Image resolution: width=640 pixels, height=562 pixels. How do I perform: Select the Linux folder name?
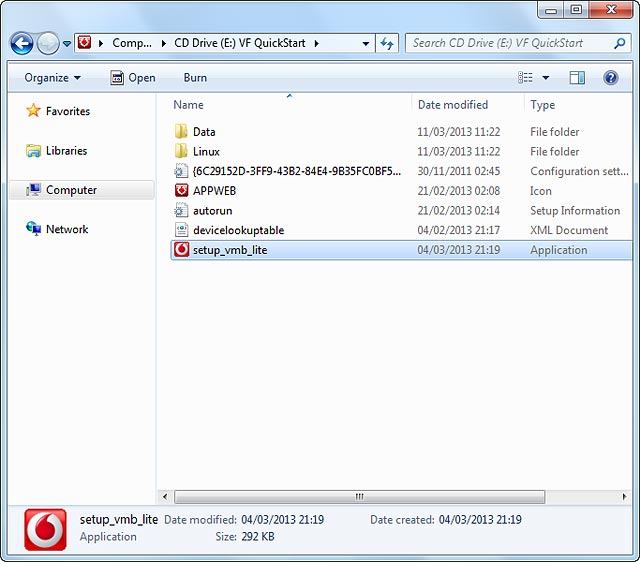pos(206,151)
